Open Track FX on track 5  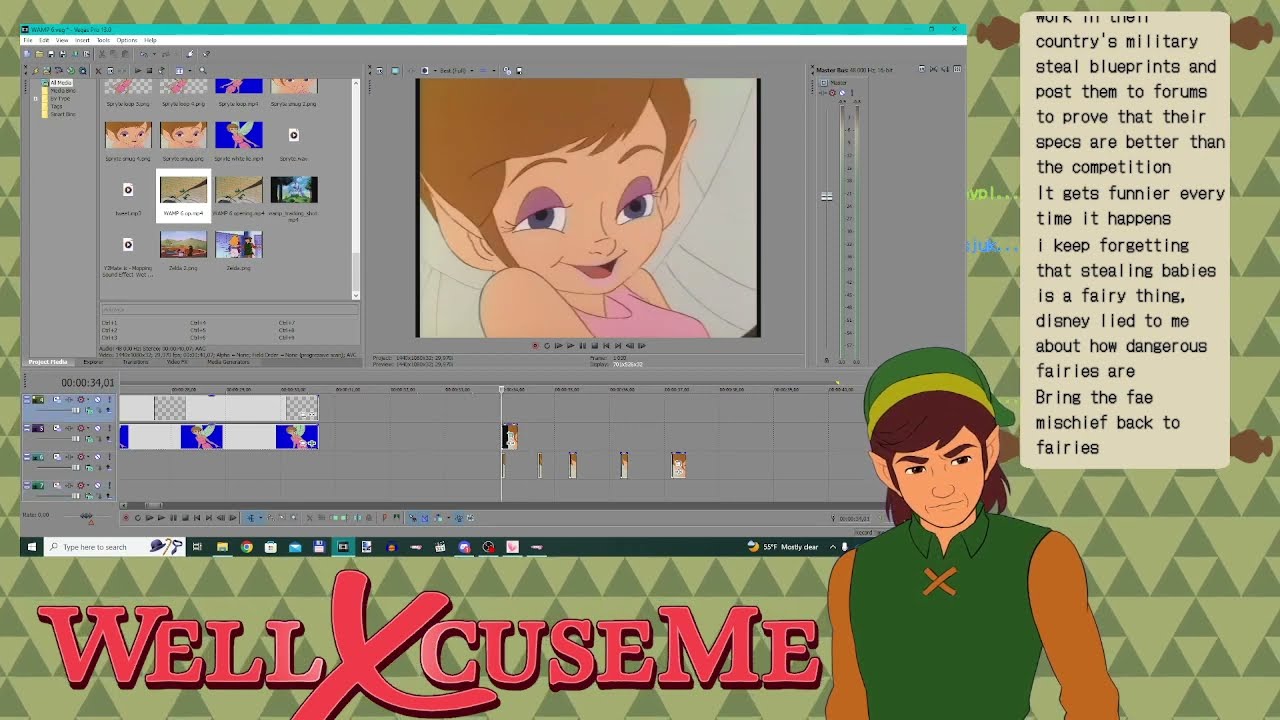click(x=69, y=428)
